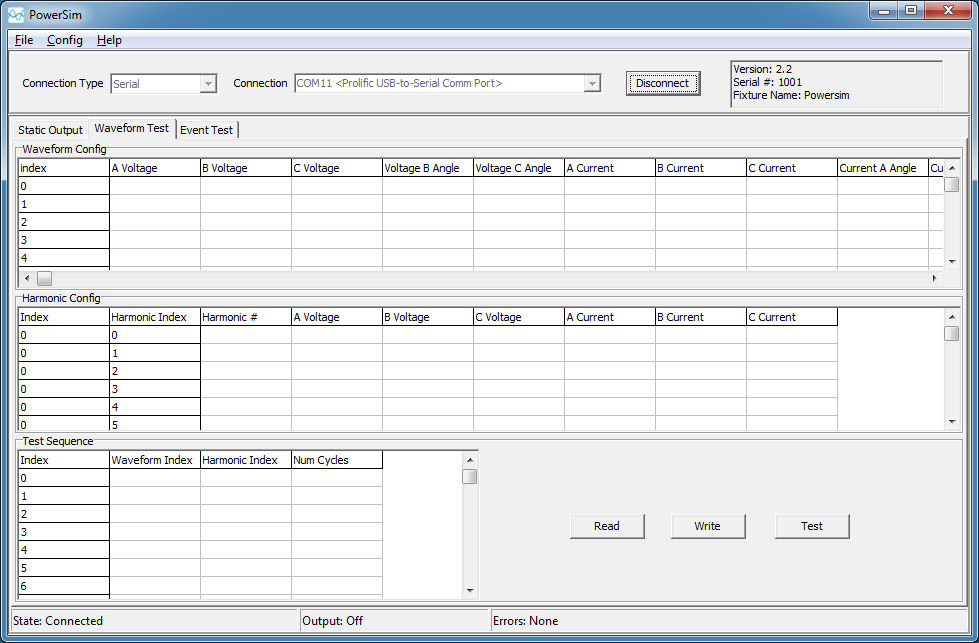Click the Waveform Config horizontal scroll left arrow
Viewport: 979px width, 643px height.
pos(26,278)
